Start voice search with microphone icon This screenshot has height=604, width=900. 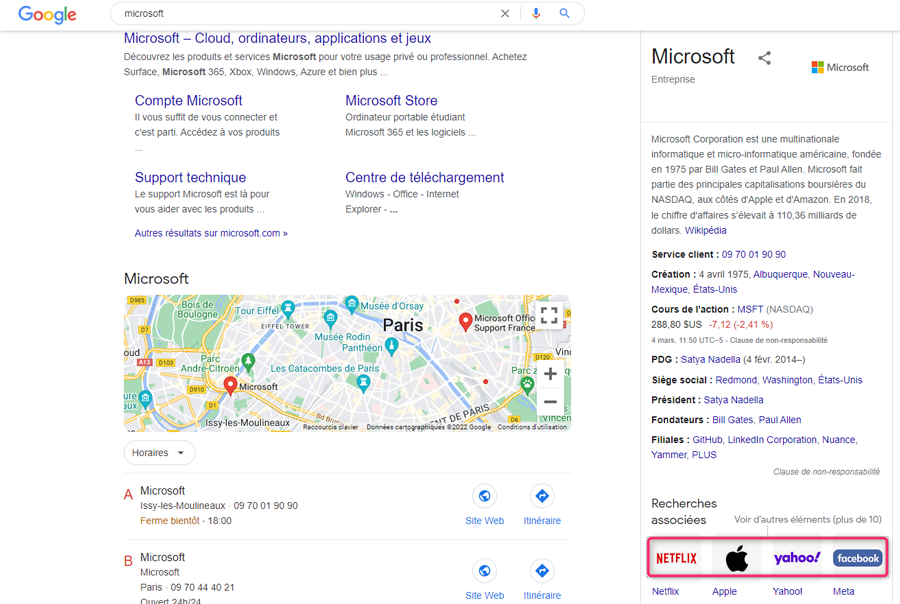[536, 13]
